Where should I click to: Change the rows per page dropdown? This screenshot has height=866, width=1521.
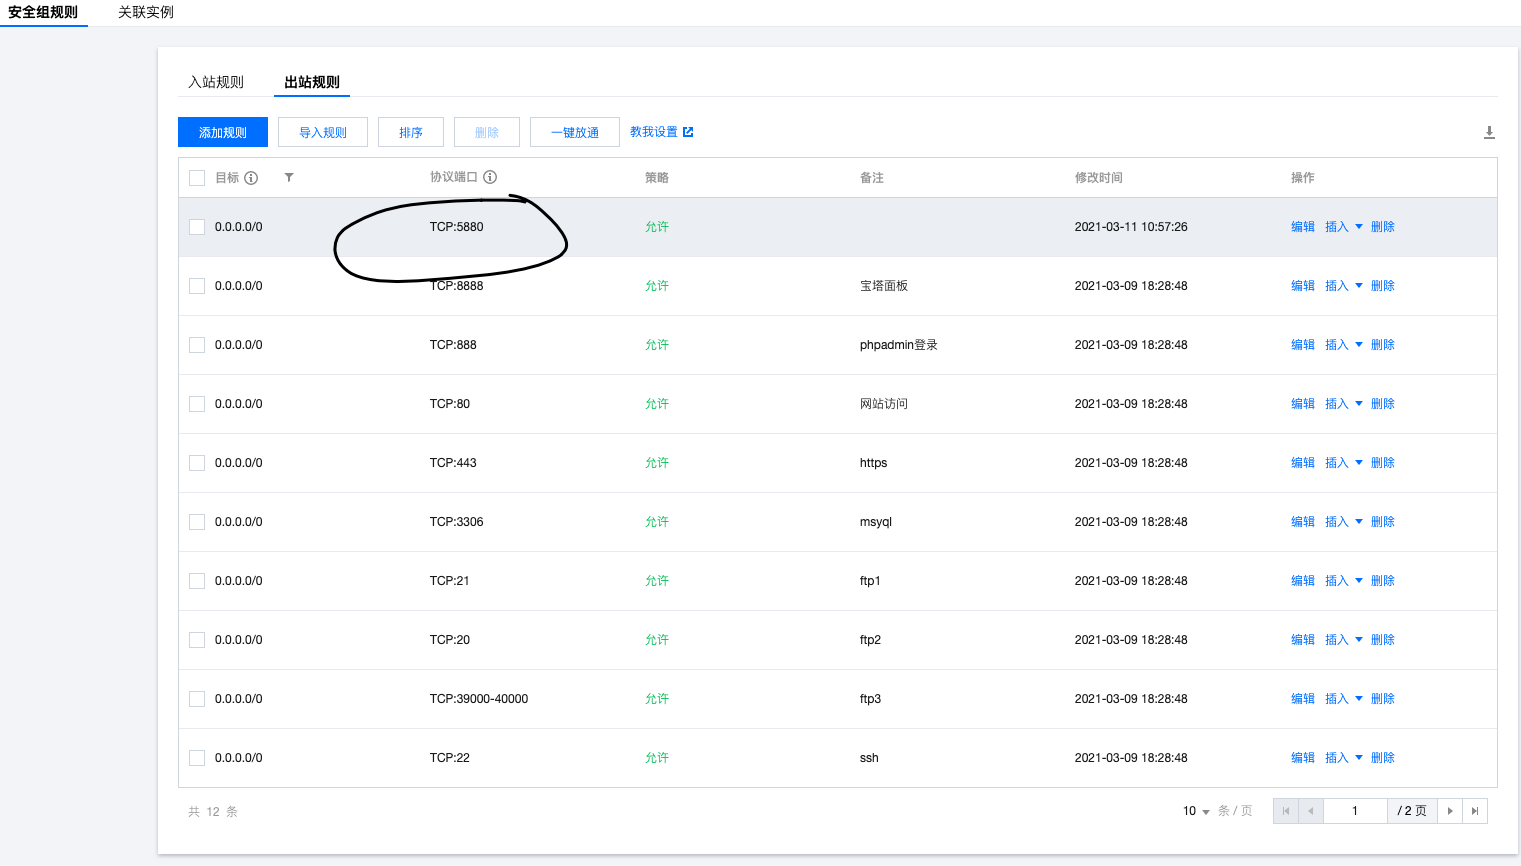(x=1196, y=811)
